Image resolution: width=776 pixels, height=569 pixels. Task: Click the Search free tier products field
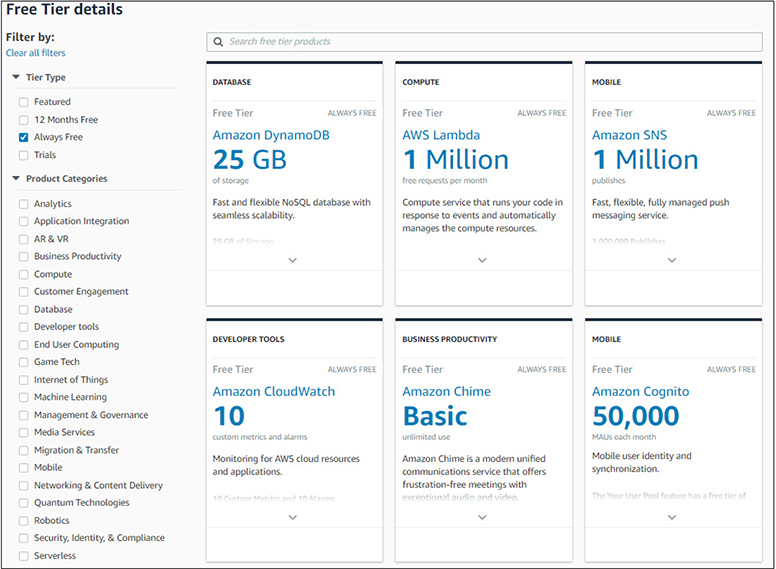tap(480, 42)
